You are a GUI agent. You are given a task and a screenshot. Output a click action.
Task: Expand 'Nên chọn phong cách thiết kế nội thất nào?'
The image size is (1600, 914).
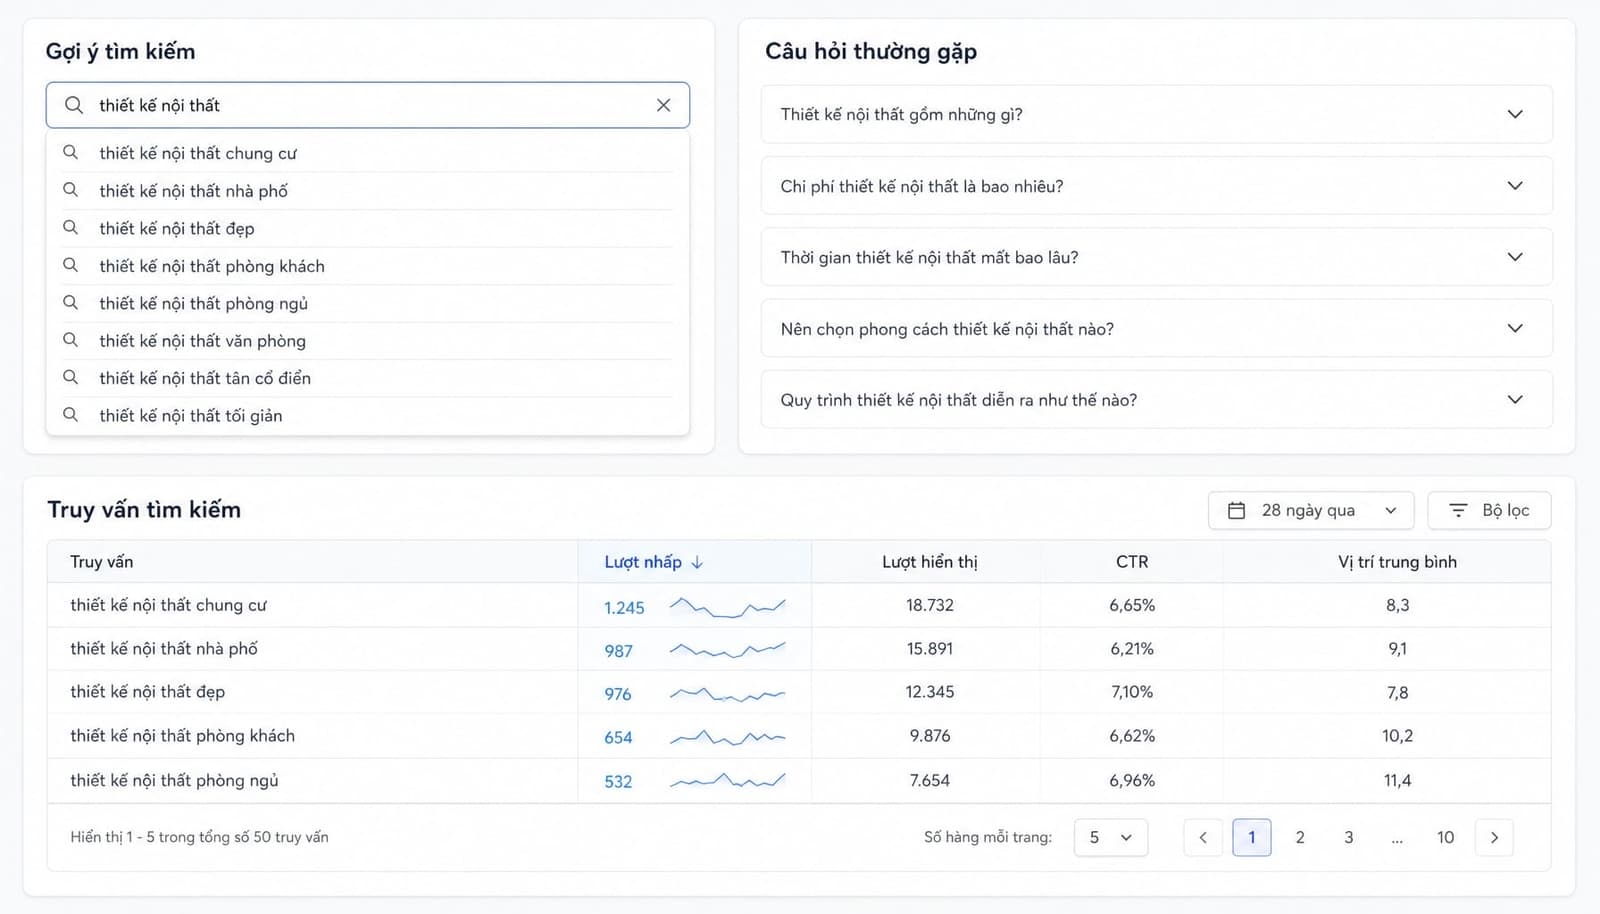[x=1157, y=329]
